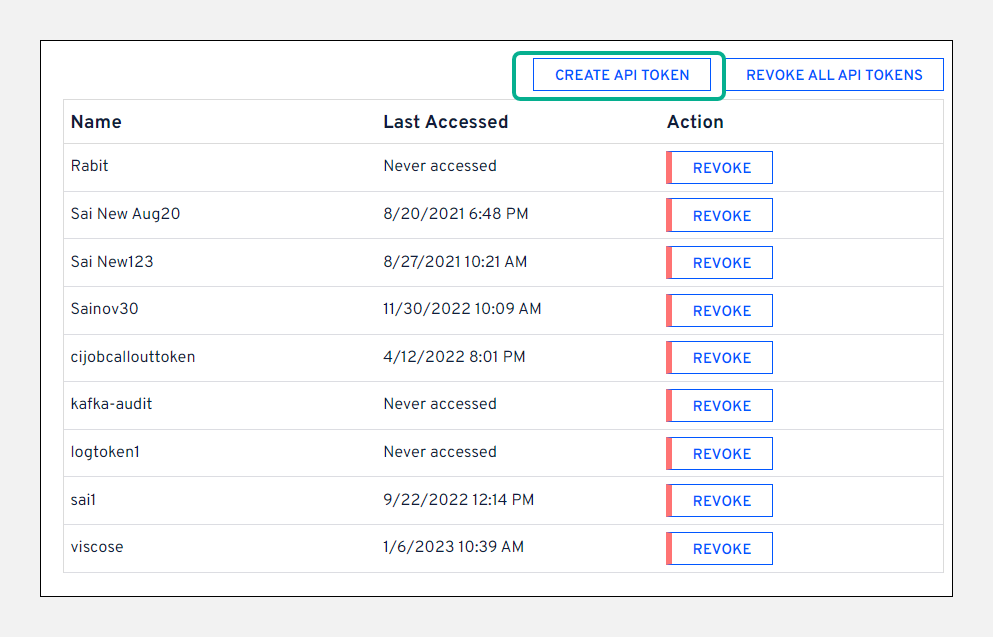Revoke the viscose token
The width and height of the screenshot is (993, 637).
point(721,549)
